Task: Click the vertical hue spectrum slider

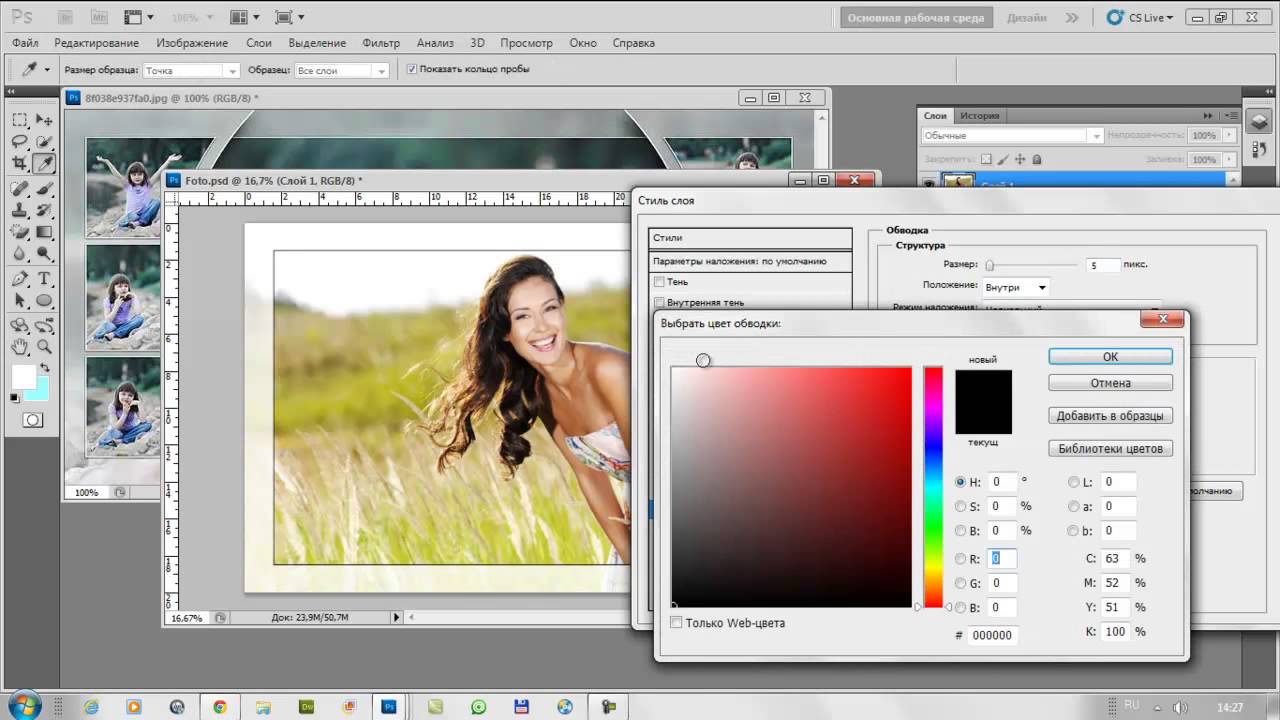Action: pos(933,487)
